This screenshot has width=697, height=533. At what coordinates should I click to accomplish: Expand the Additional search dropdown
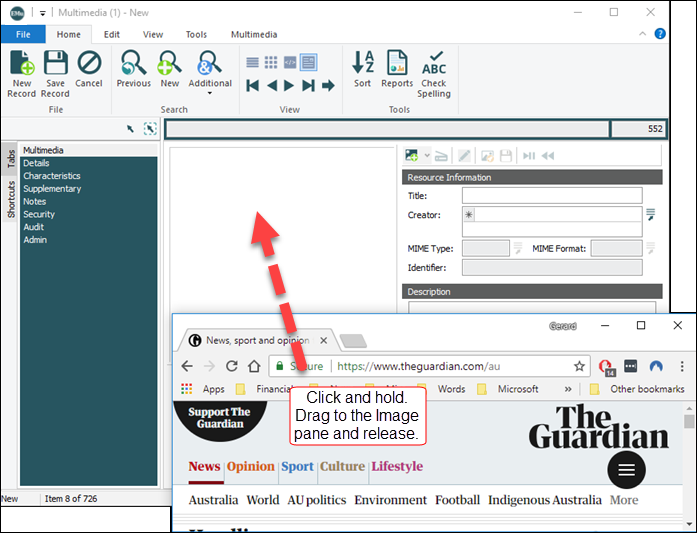(x=209, y=93)
